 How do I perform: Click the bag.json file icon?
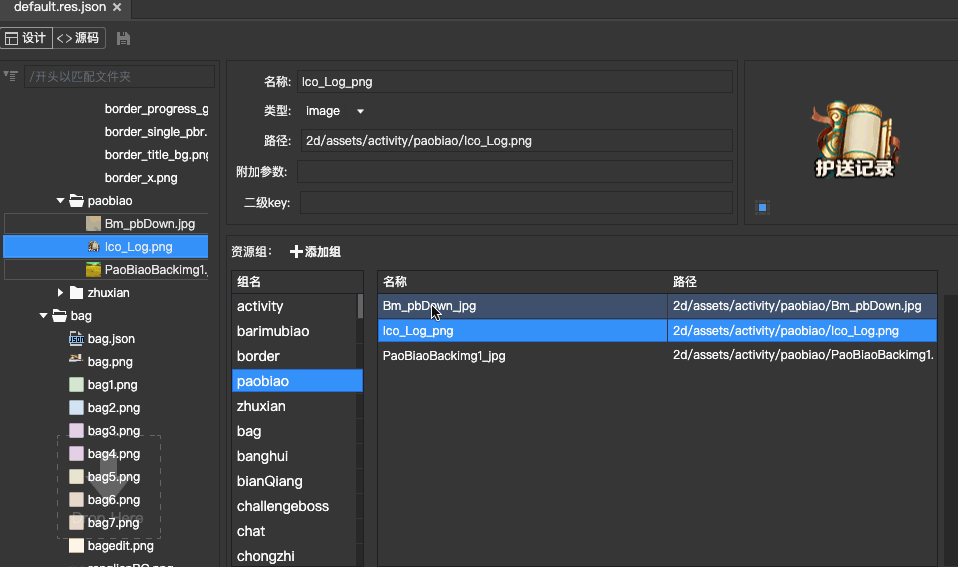coord(76,338)
